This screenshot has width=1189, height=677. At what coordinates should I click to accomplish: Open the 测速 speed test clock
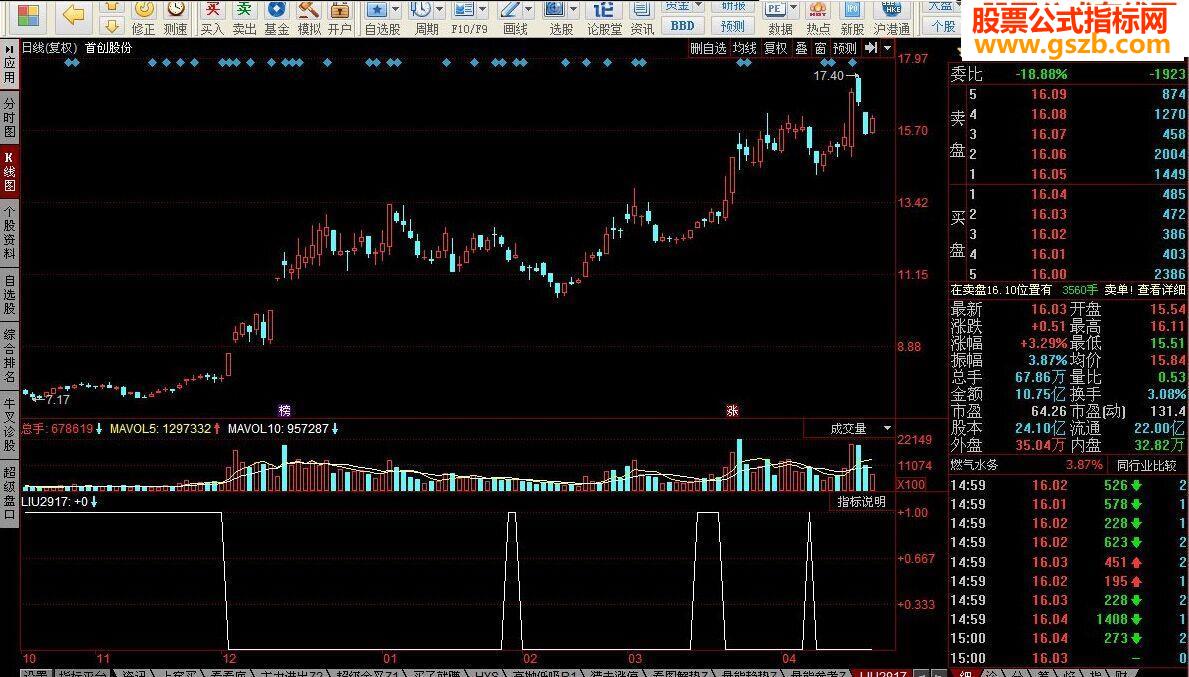click(175, 18)
